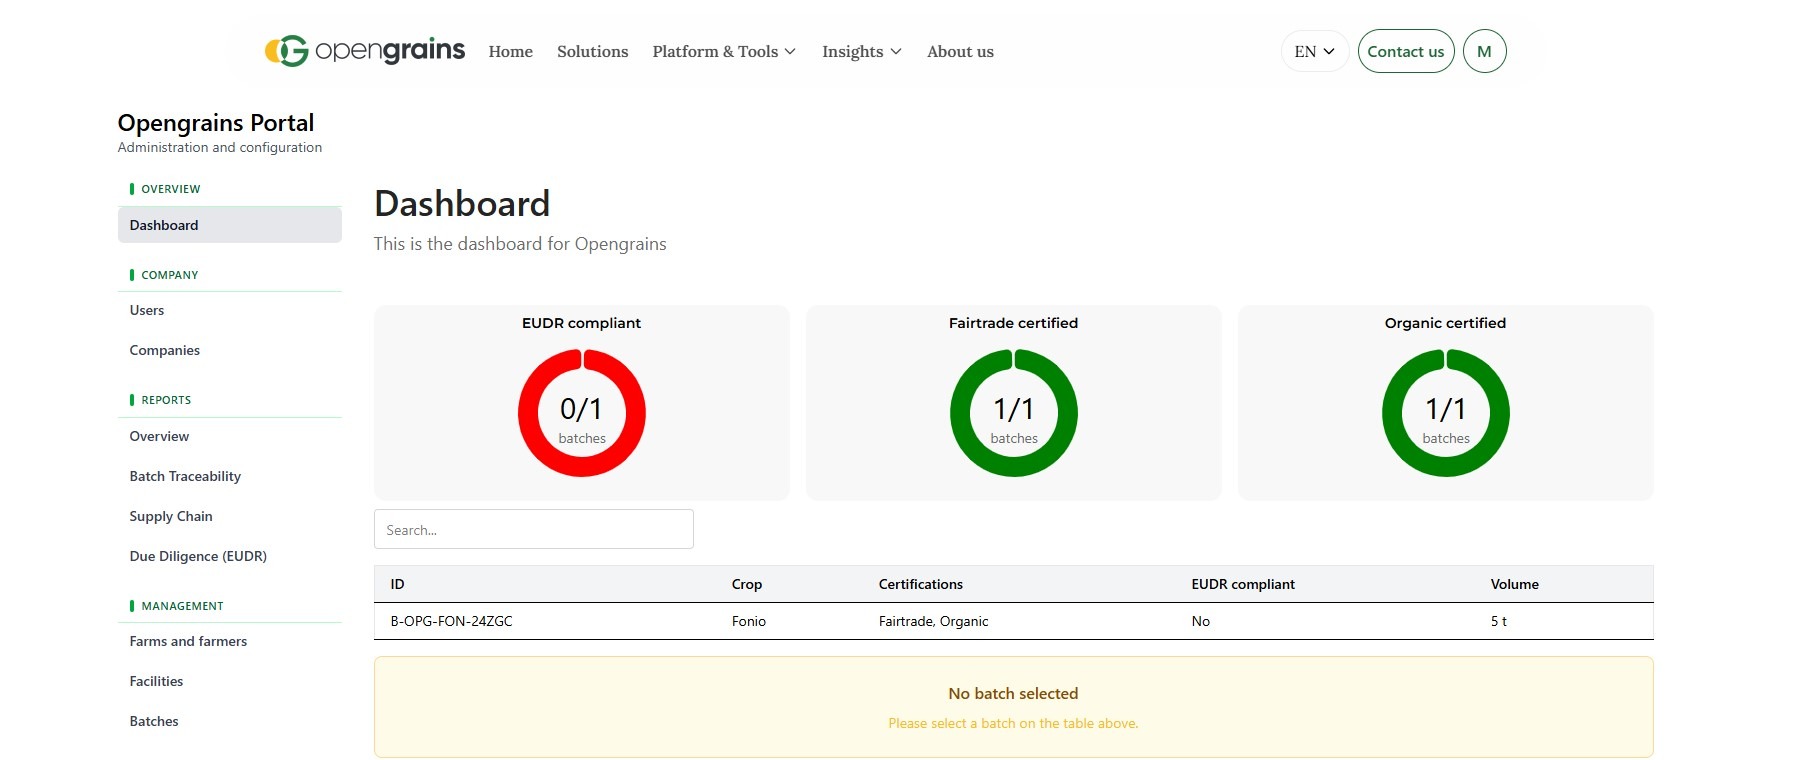Open the About us page
The height and width of the screenshot is (760, 1811).
click(960, 52)
